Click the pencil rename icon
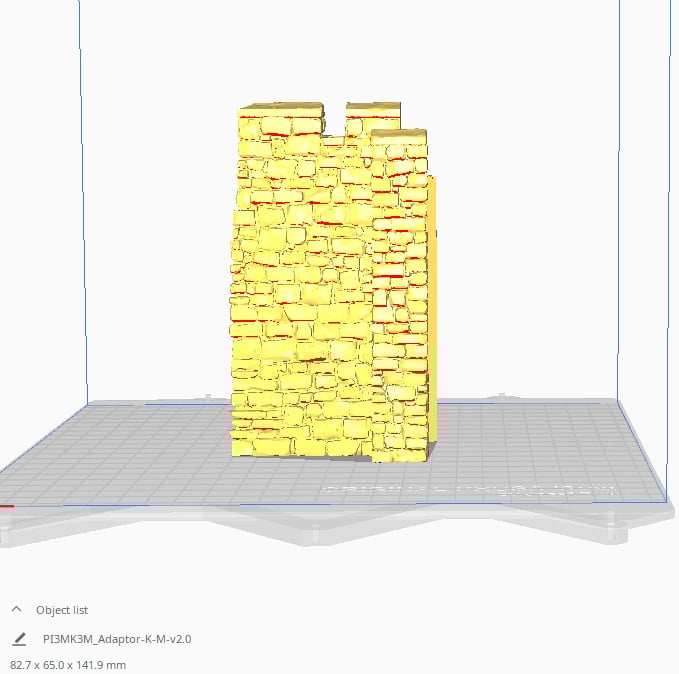This screenshot has height=674, width=679. pos(18,638)
